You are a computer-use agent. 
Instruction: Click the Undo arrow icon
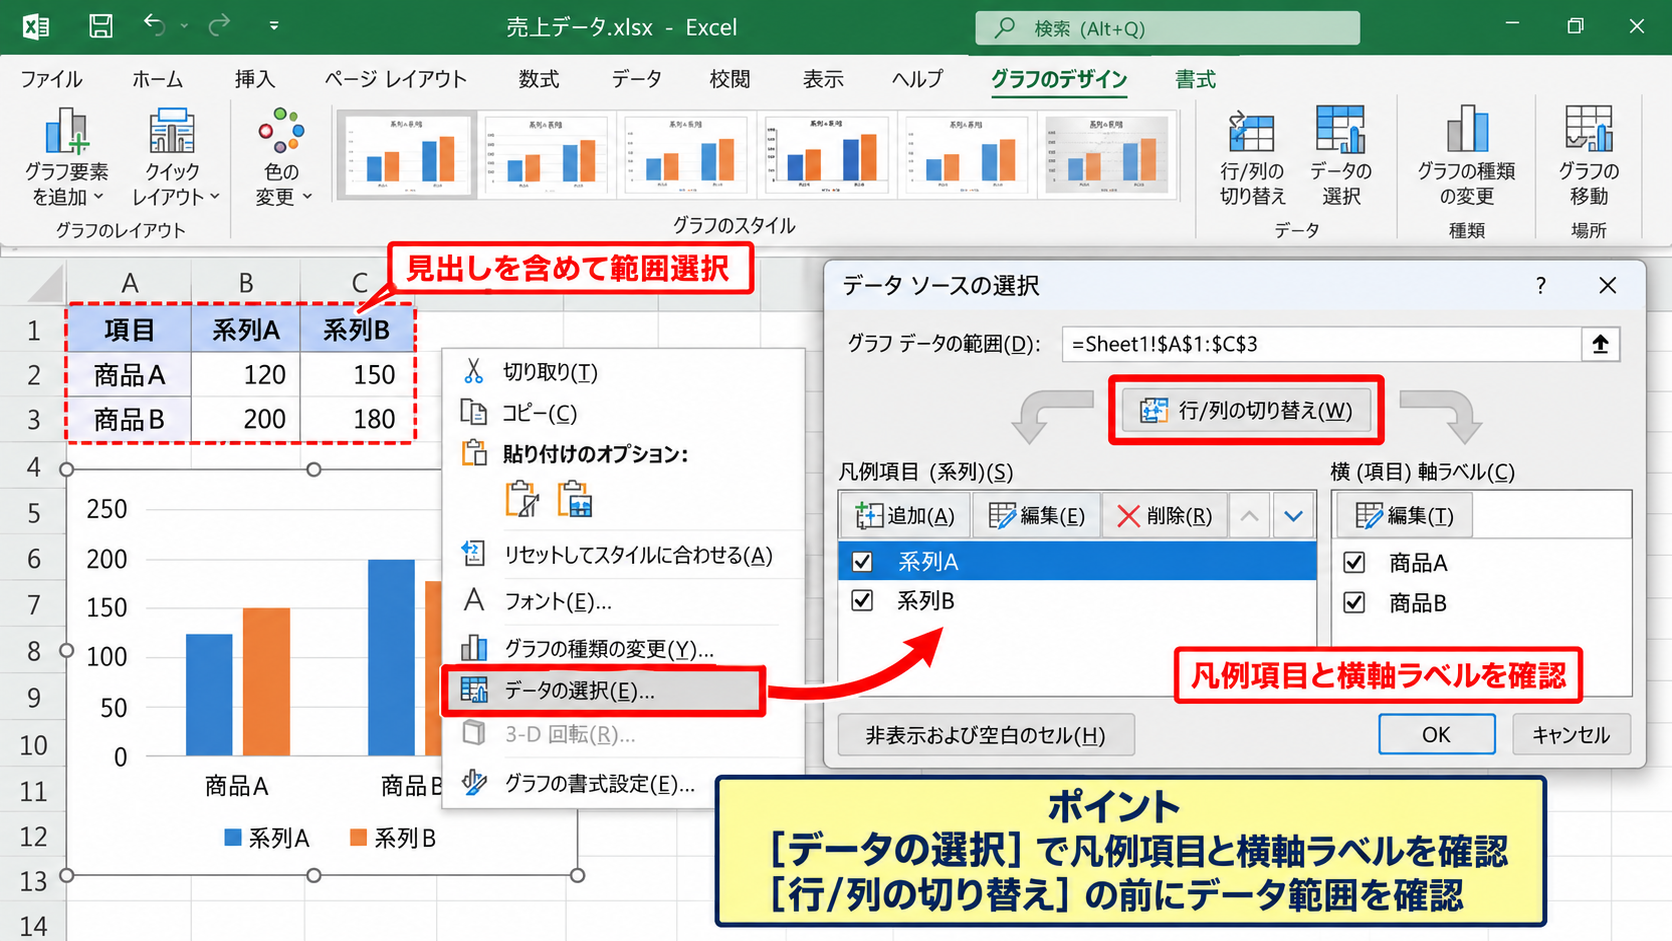click(x=154, y=25)
